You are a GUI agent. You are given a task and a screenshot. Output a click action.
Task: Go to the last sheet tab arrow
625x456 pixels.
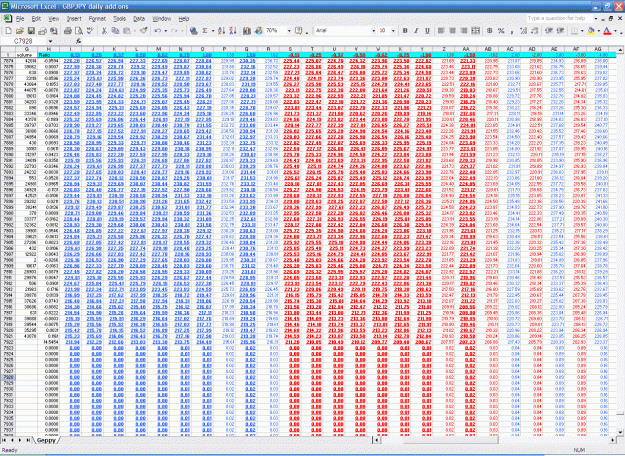click(x=28, y=440)
